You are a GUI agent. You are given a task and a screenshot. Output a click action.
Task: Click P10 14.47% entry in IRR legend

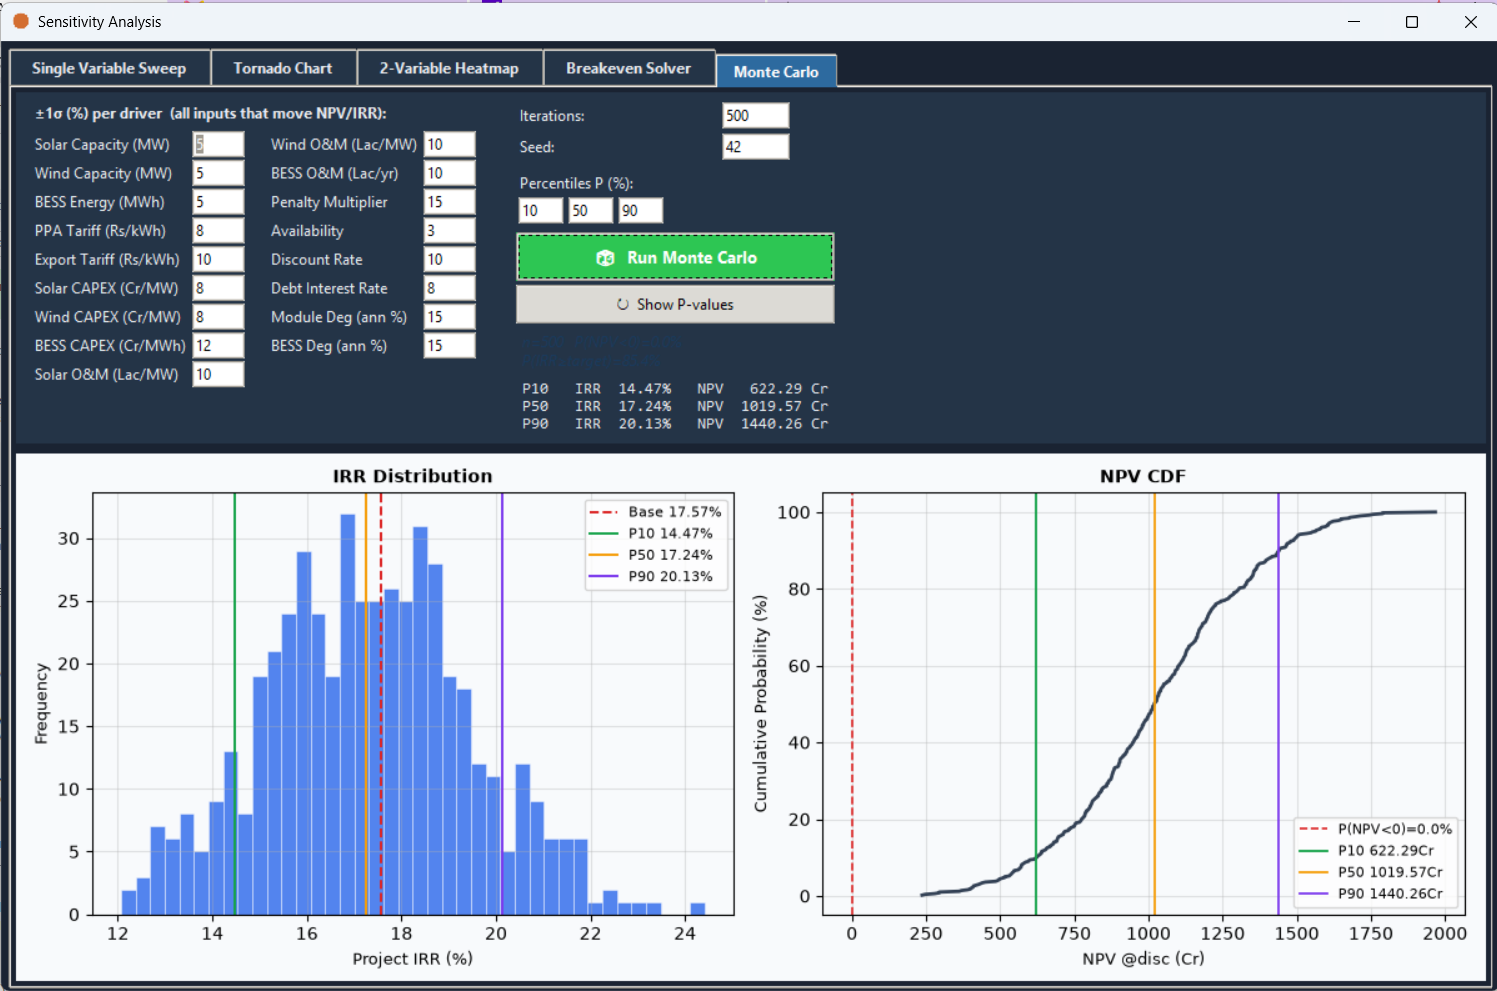(x=652, y=533)
